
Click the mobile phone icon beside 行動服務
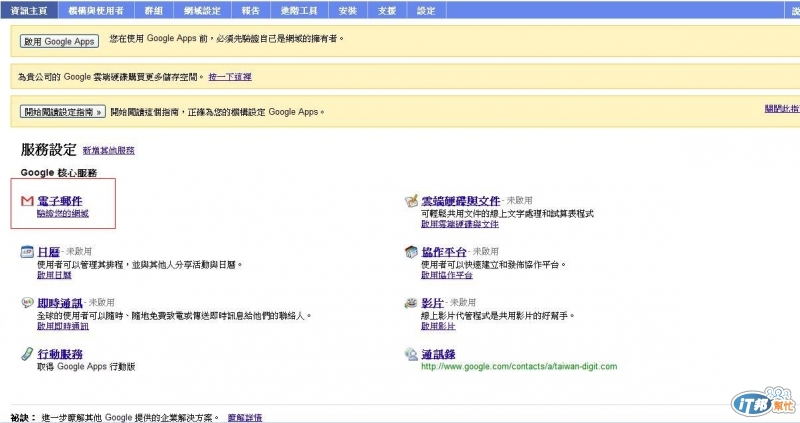27,354
